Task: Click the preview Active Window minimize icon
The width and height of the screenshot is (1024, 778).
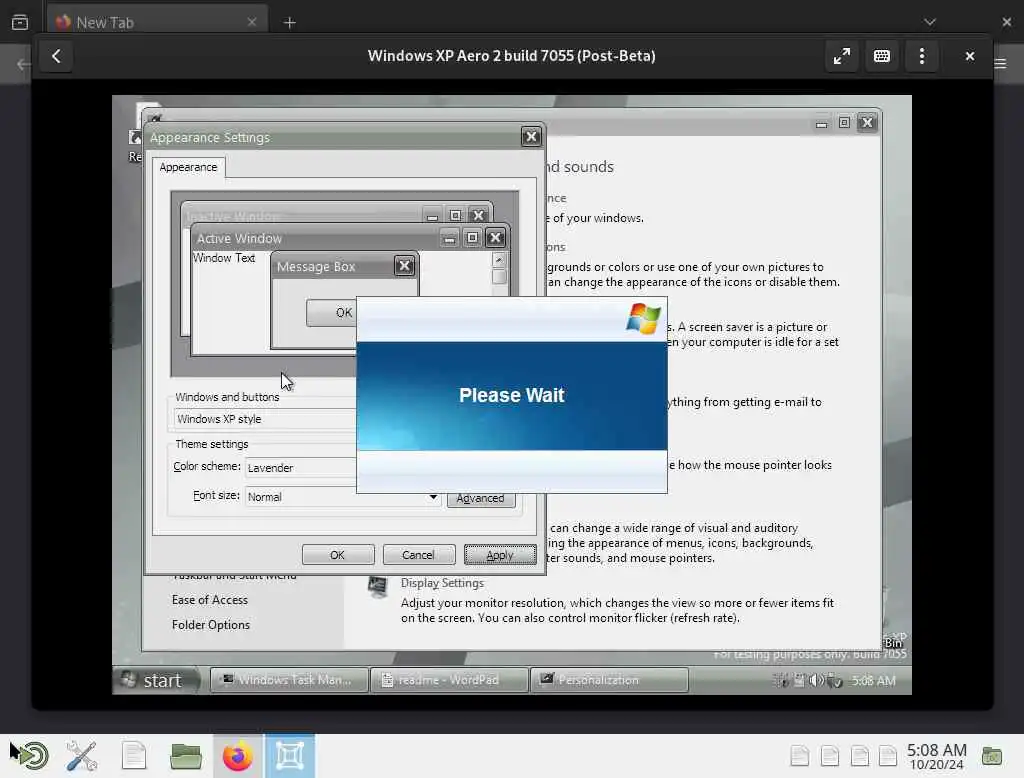Action: click(449, 238)
